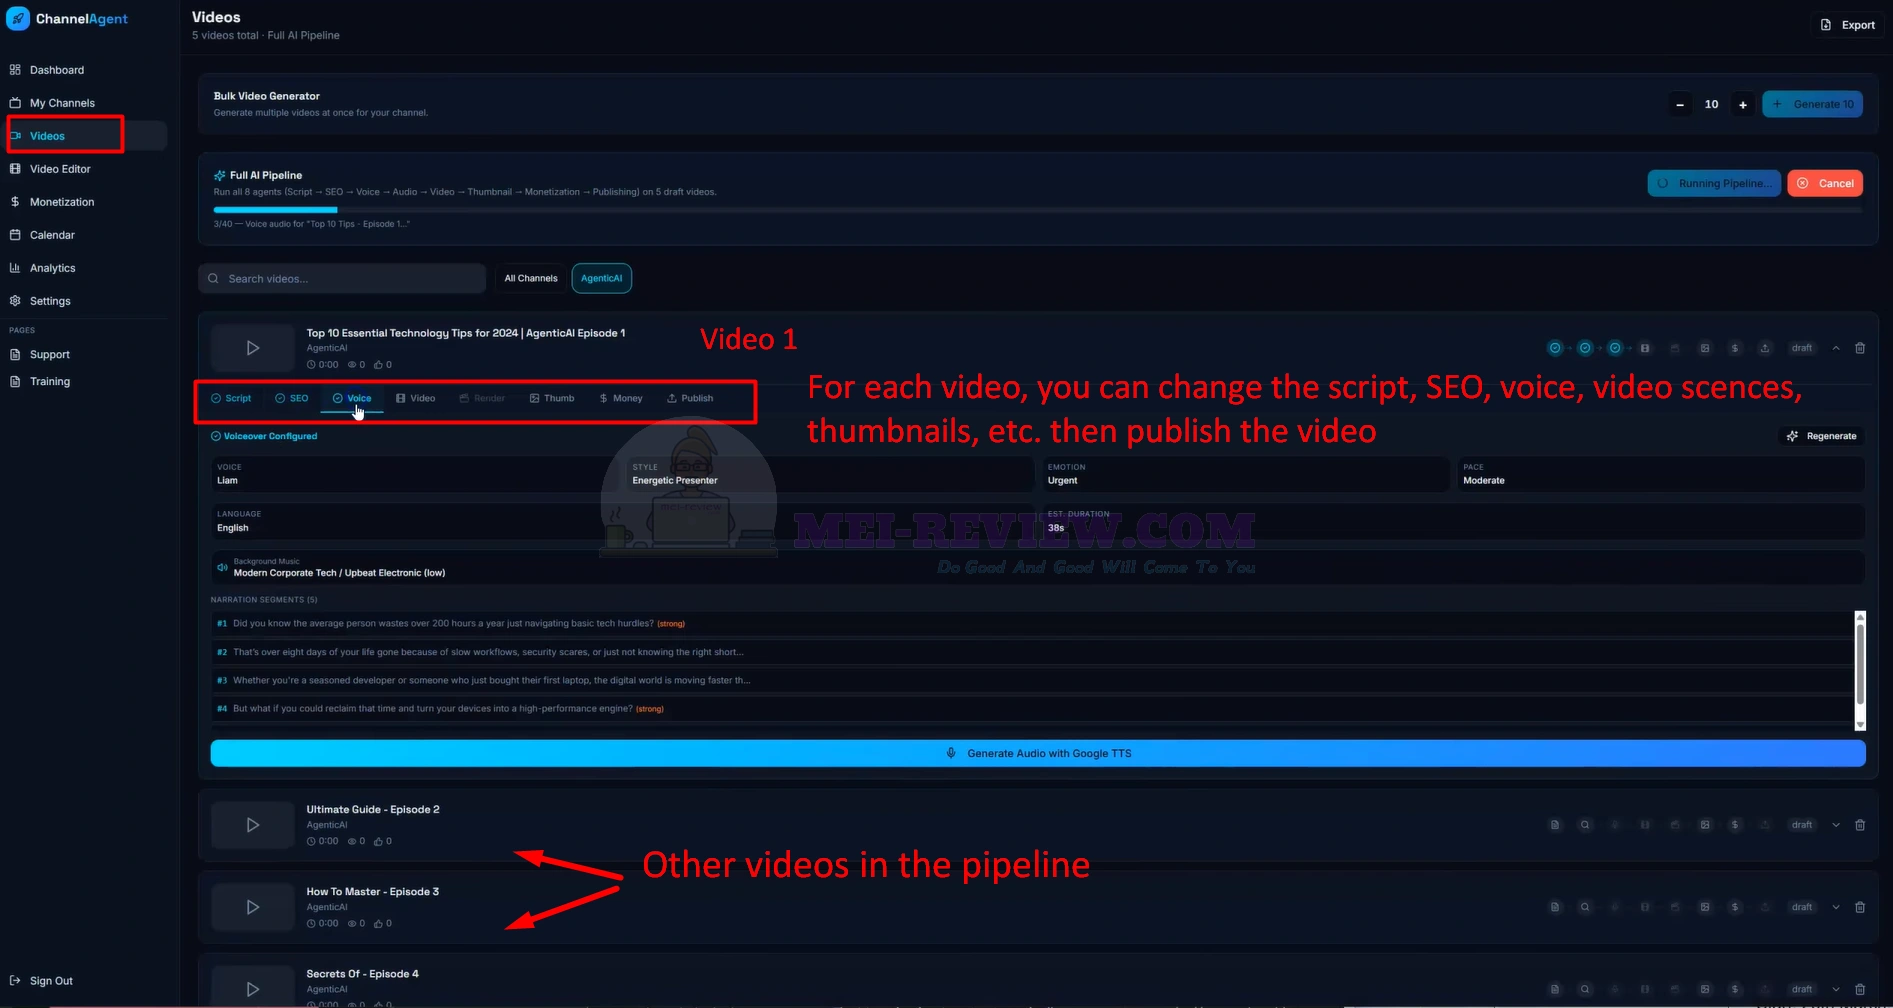Decrease bulk video count with minus button
The width and height of the screenshot is (1893, 1008).
(1680, 104)
